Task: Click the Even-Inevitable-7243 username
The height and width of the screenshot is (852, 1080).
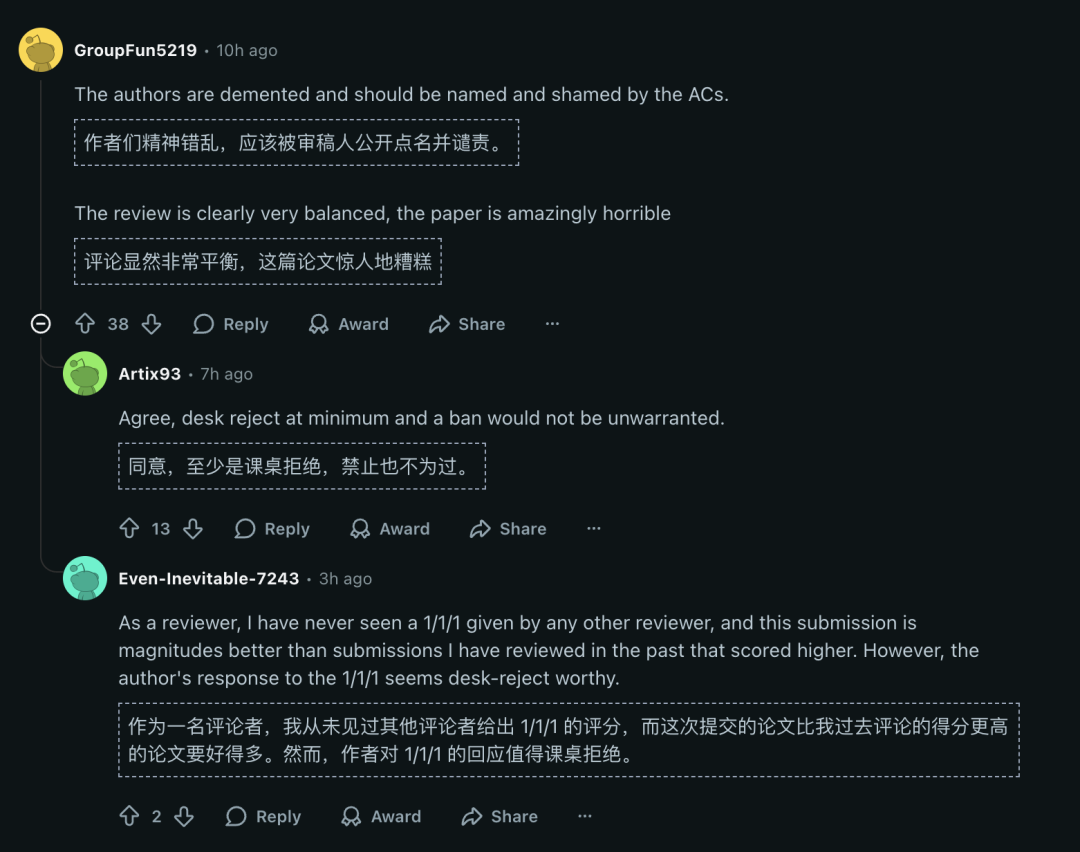Action: [209, 579]
